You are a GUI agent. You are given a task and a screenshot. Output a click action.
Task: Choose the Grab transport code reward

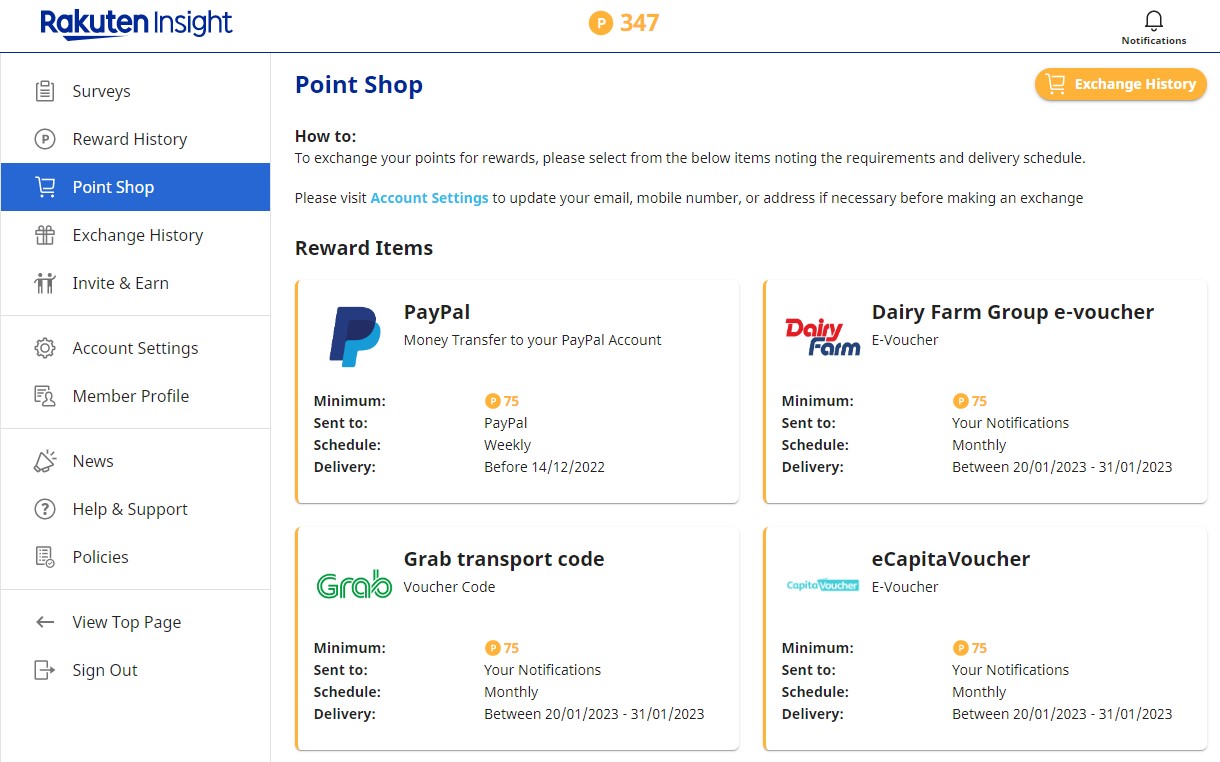517,638
